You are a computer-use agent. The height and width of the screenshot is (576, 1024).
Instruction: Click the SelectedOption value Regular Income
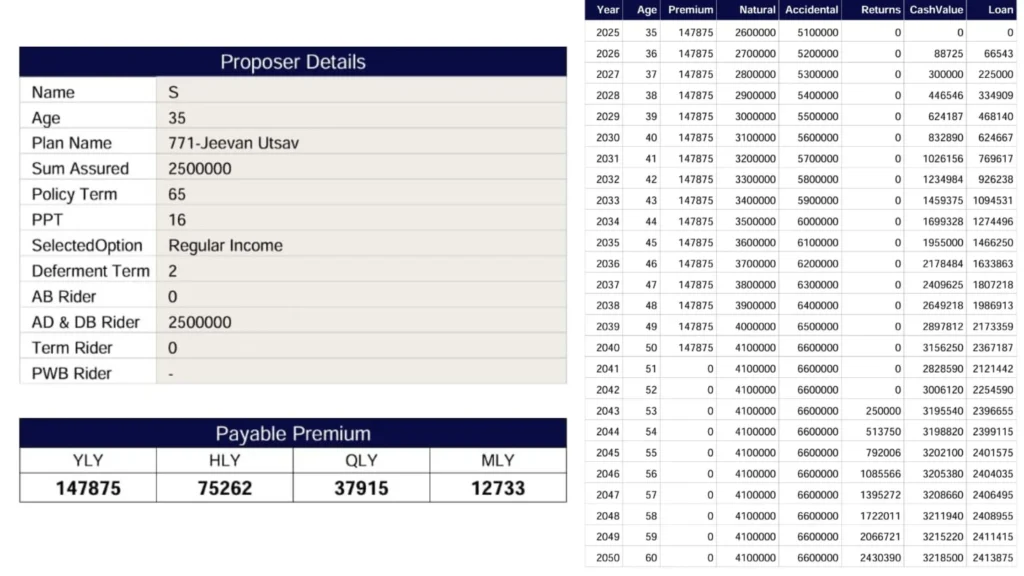point(225,245)
